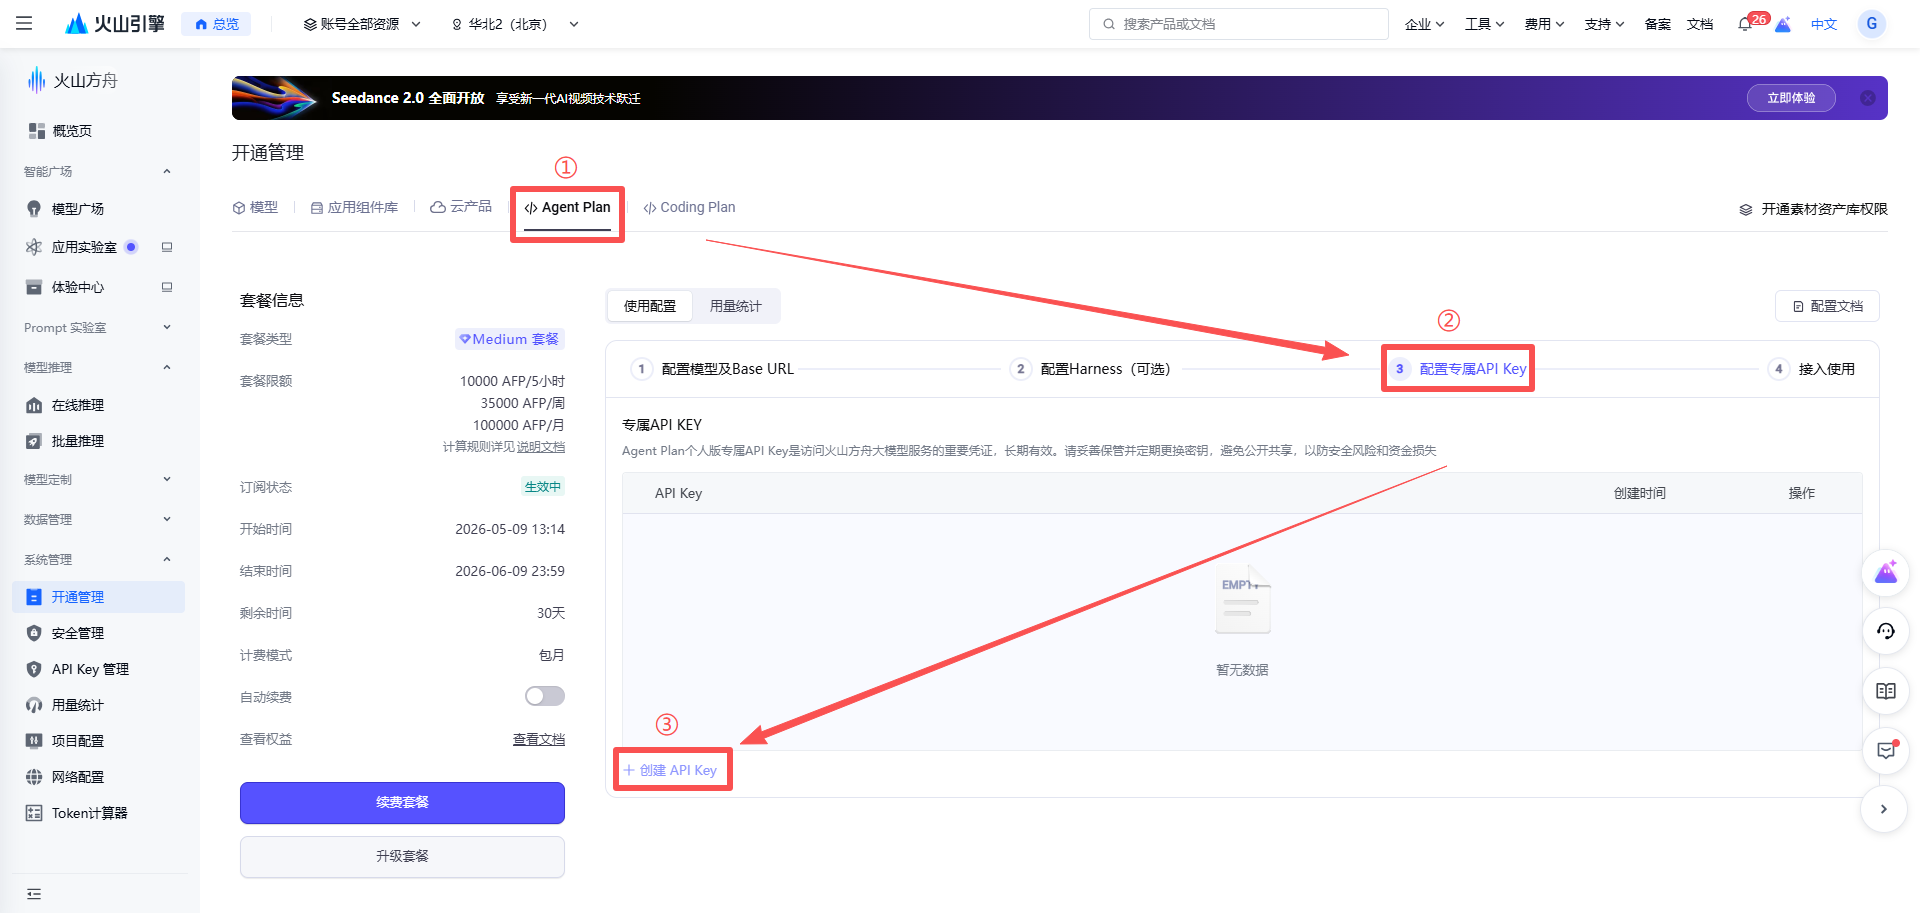Open the floating documentation book button
Screen dimensions: 1920x913
pos(1885,691)
